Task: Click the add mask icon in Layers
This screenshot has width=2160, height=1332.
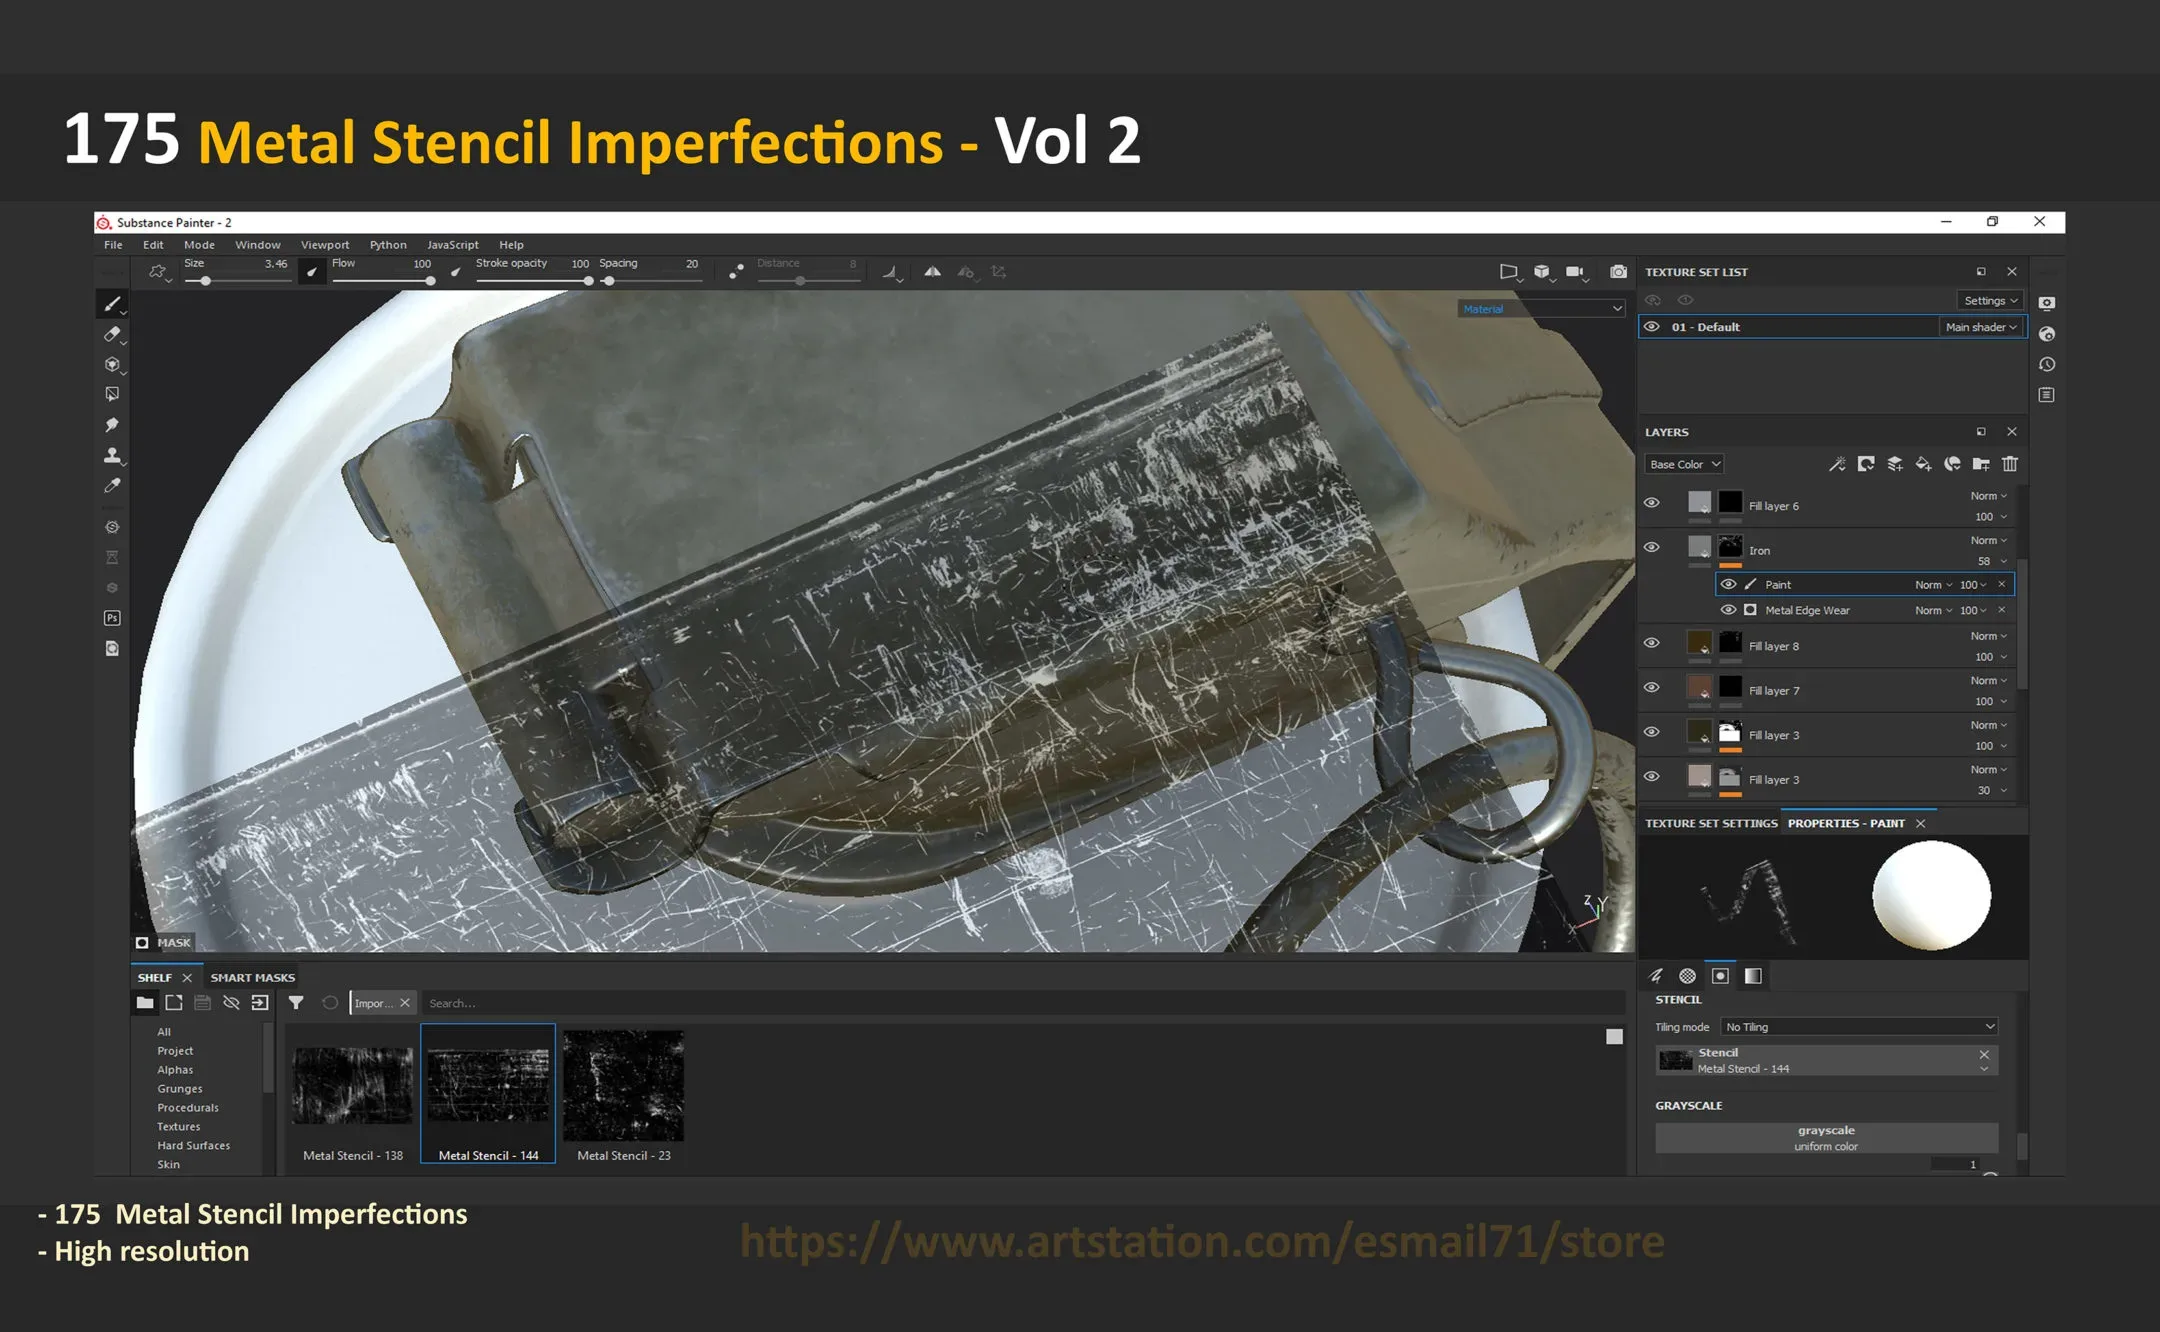Action: 1866,464
